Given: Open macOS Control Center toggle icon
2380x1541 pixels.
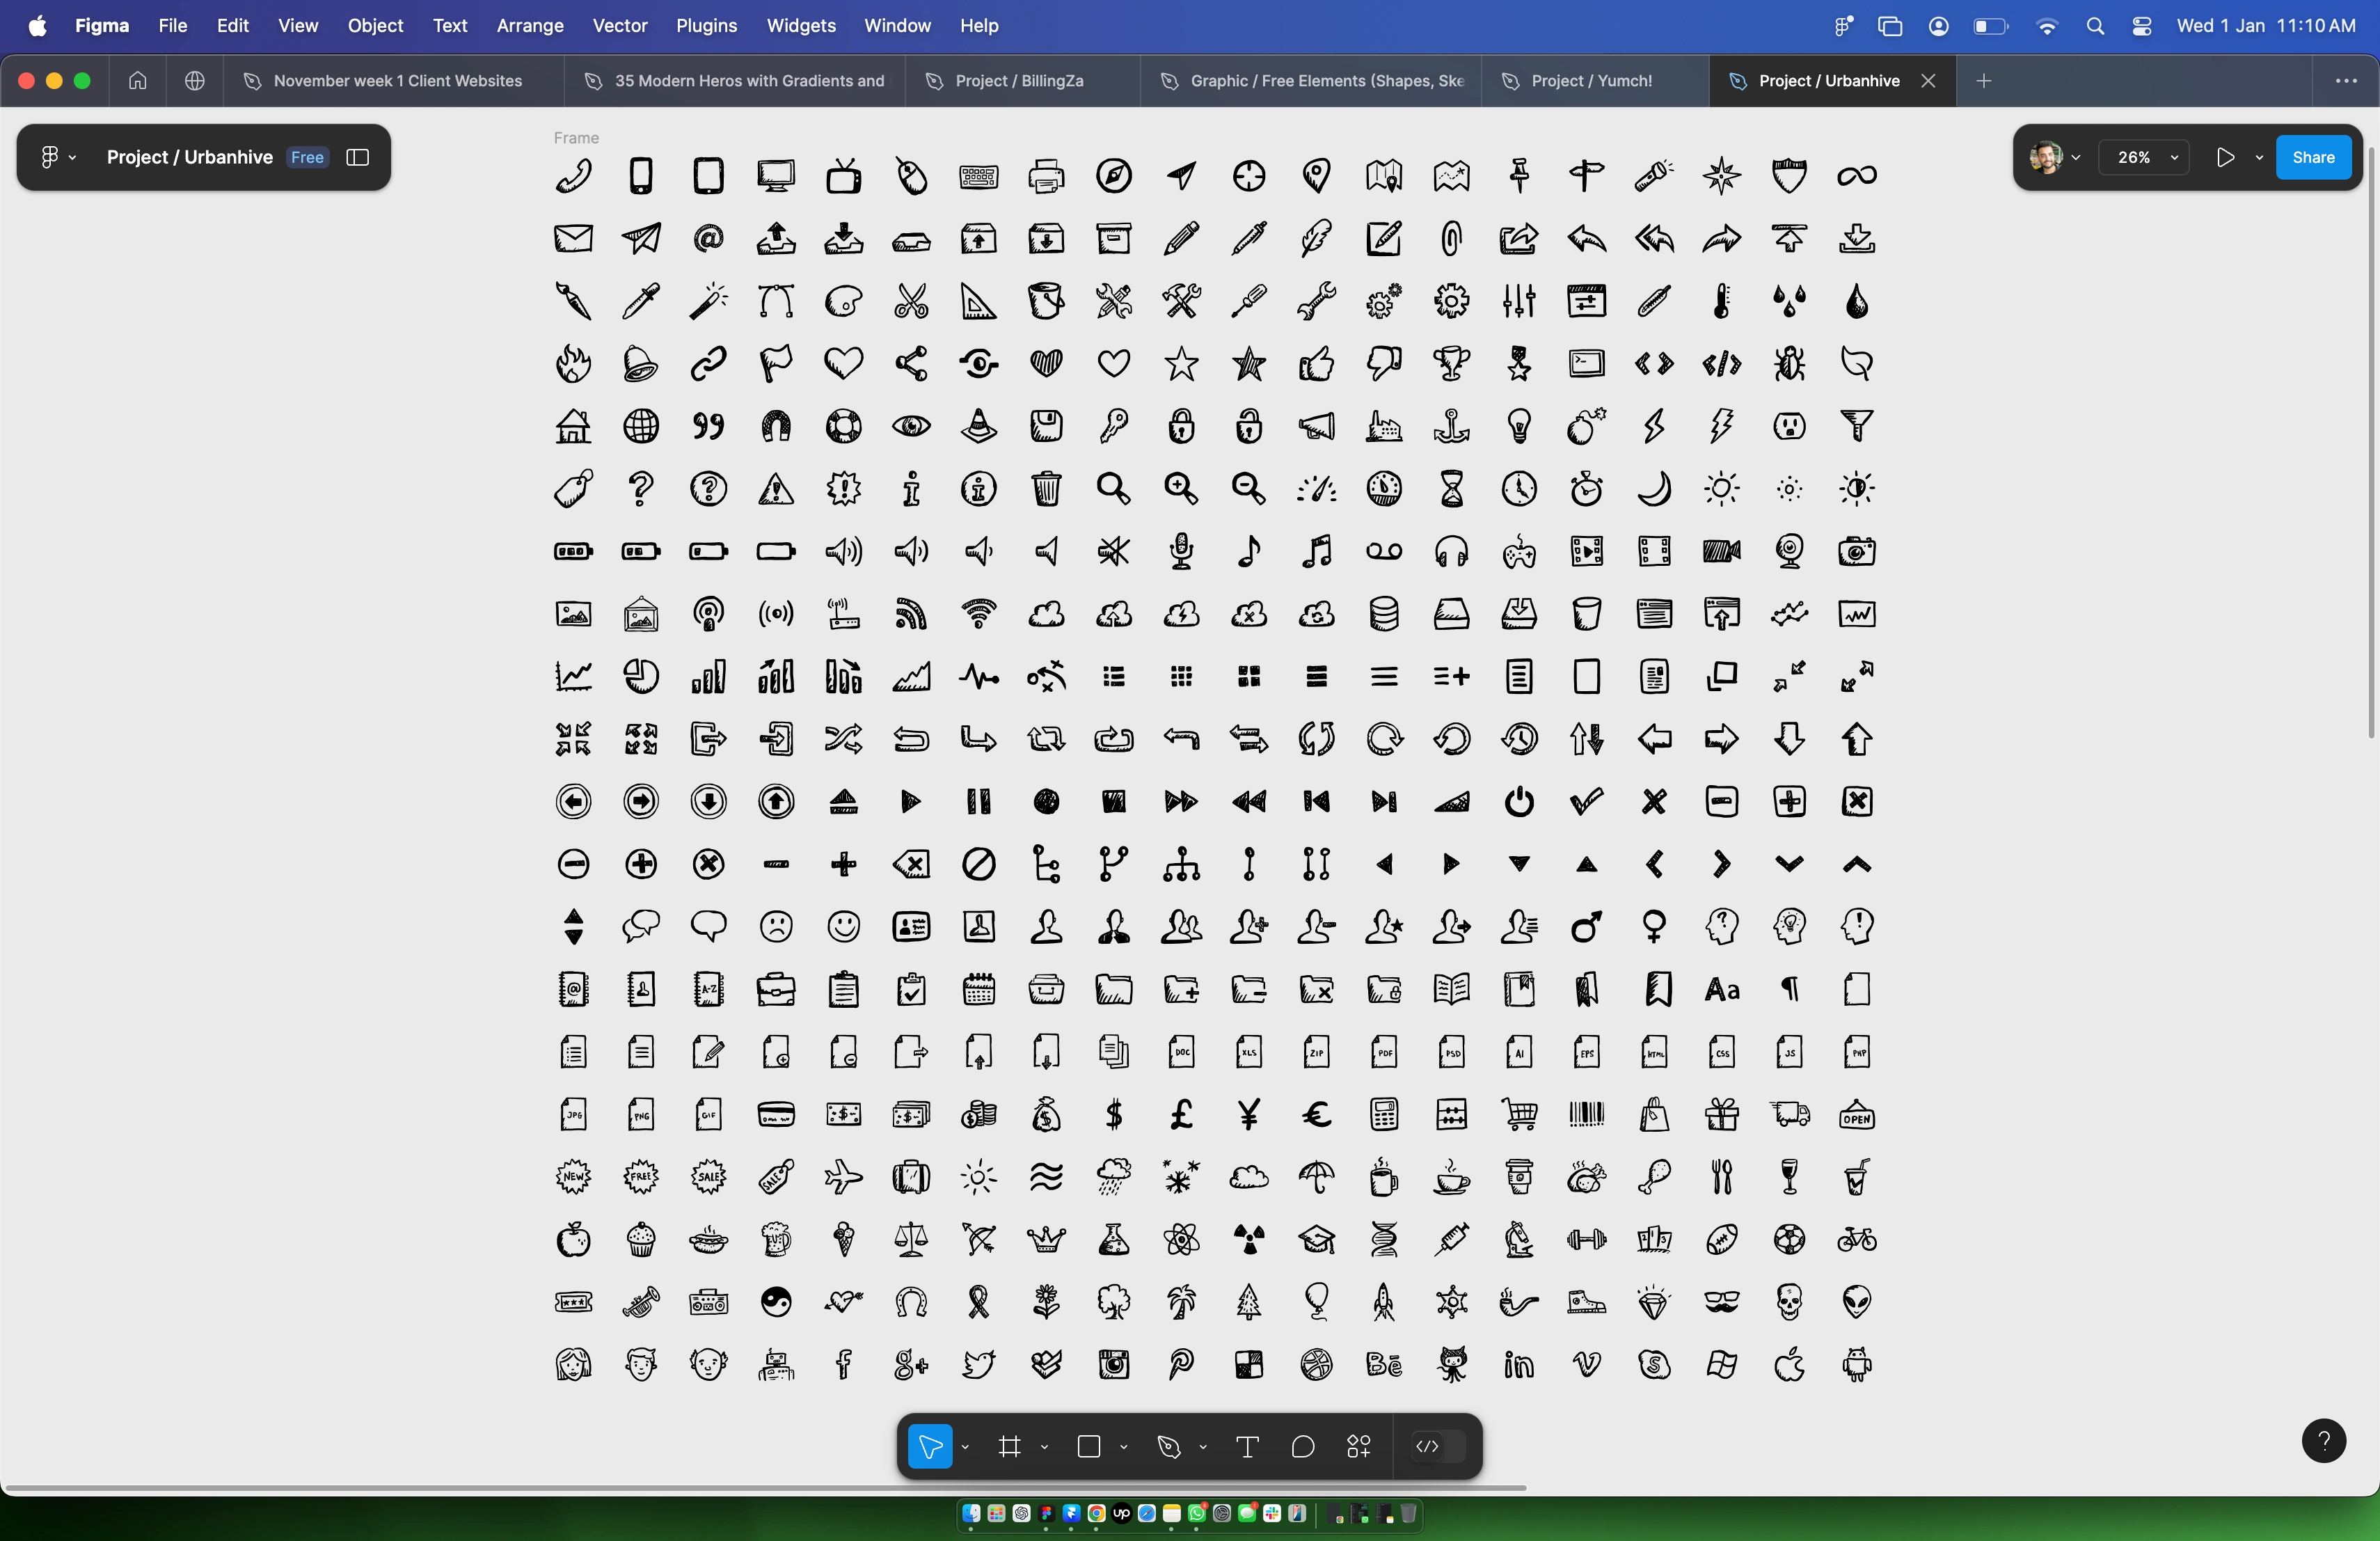Looking at the screenshot, I should [x=2142, y=26].
